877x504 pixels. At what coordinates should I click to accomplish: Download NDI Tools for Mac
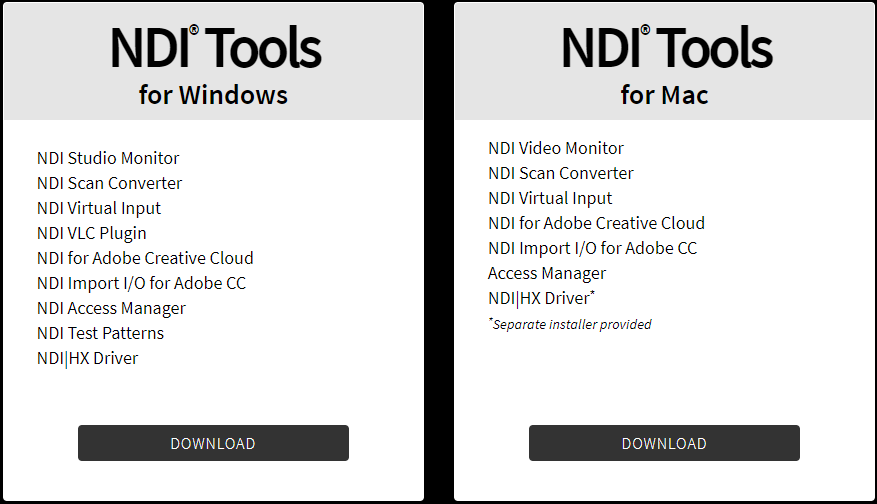pos(664,443)
